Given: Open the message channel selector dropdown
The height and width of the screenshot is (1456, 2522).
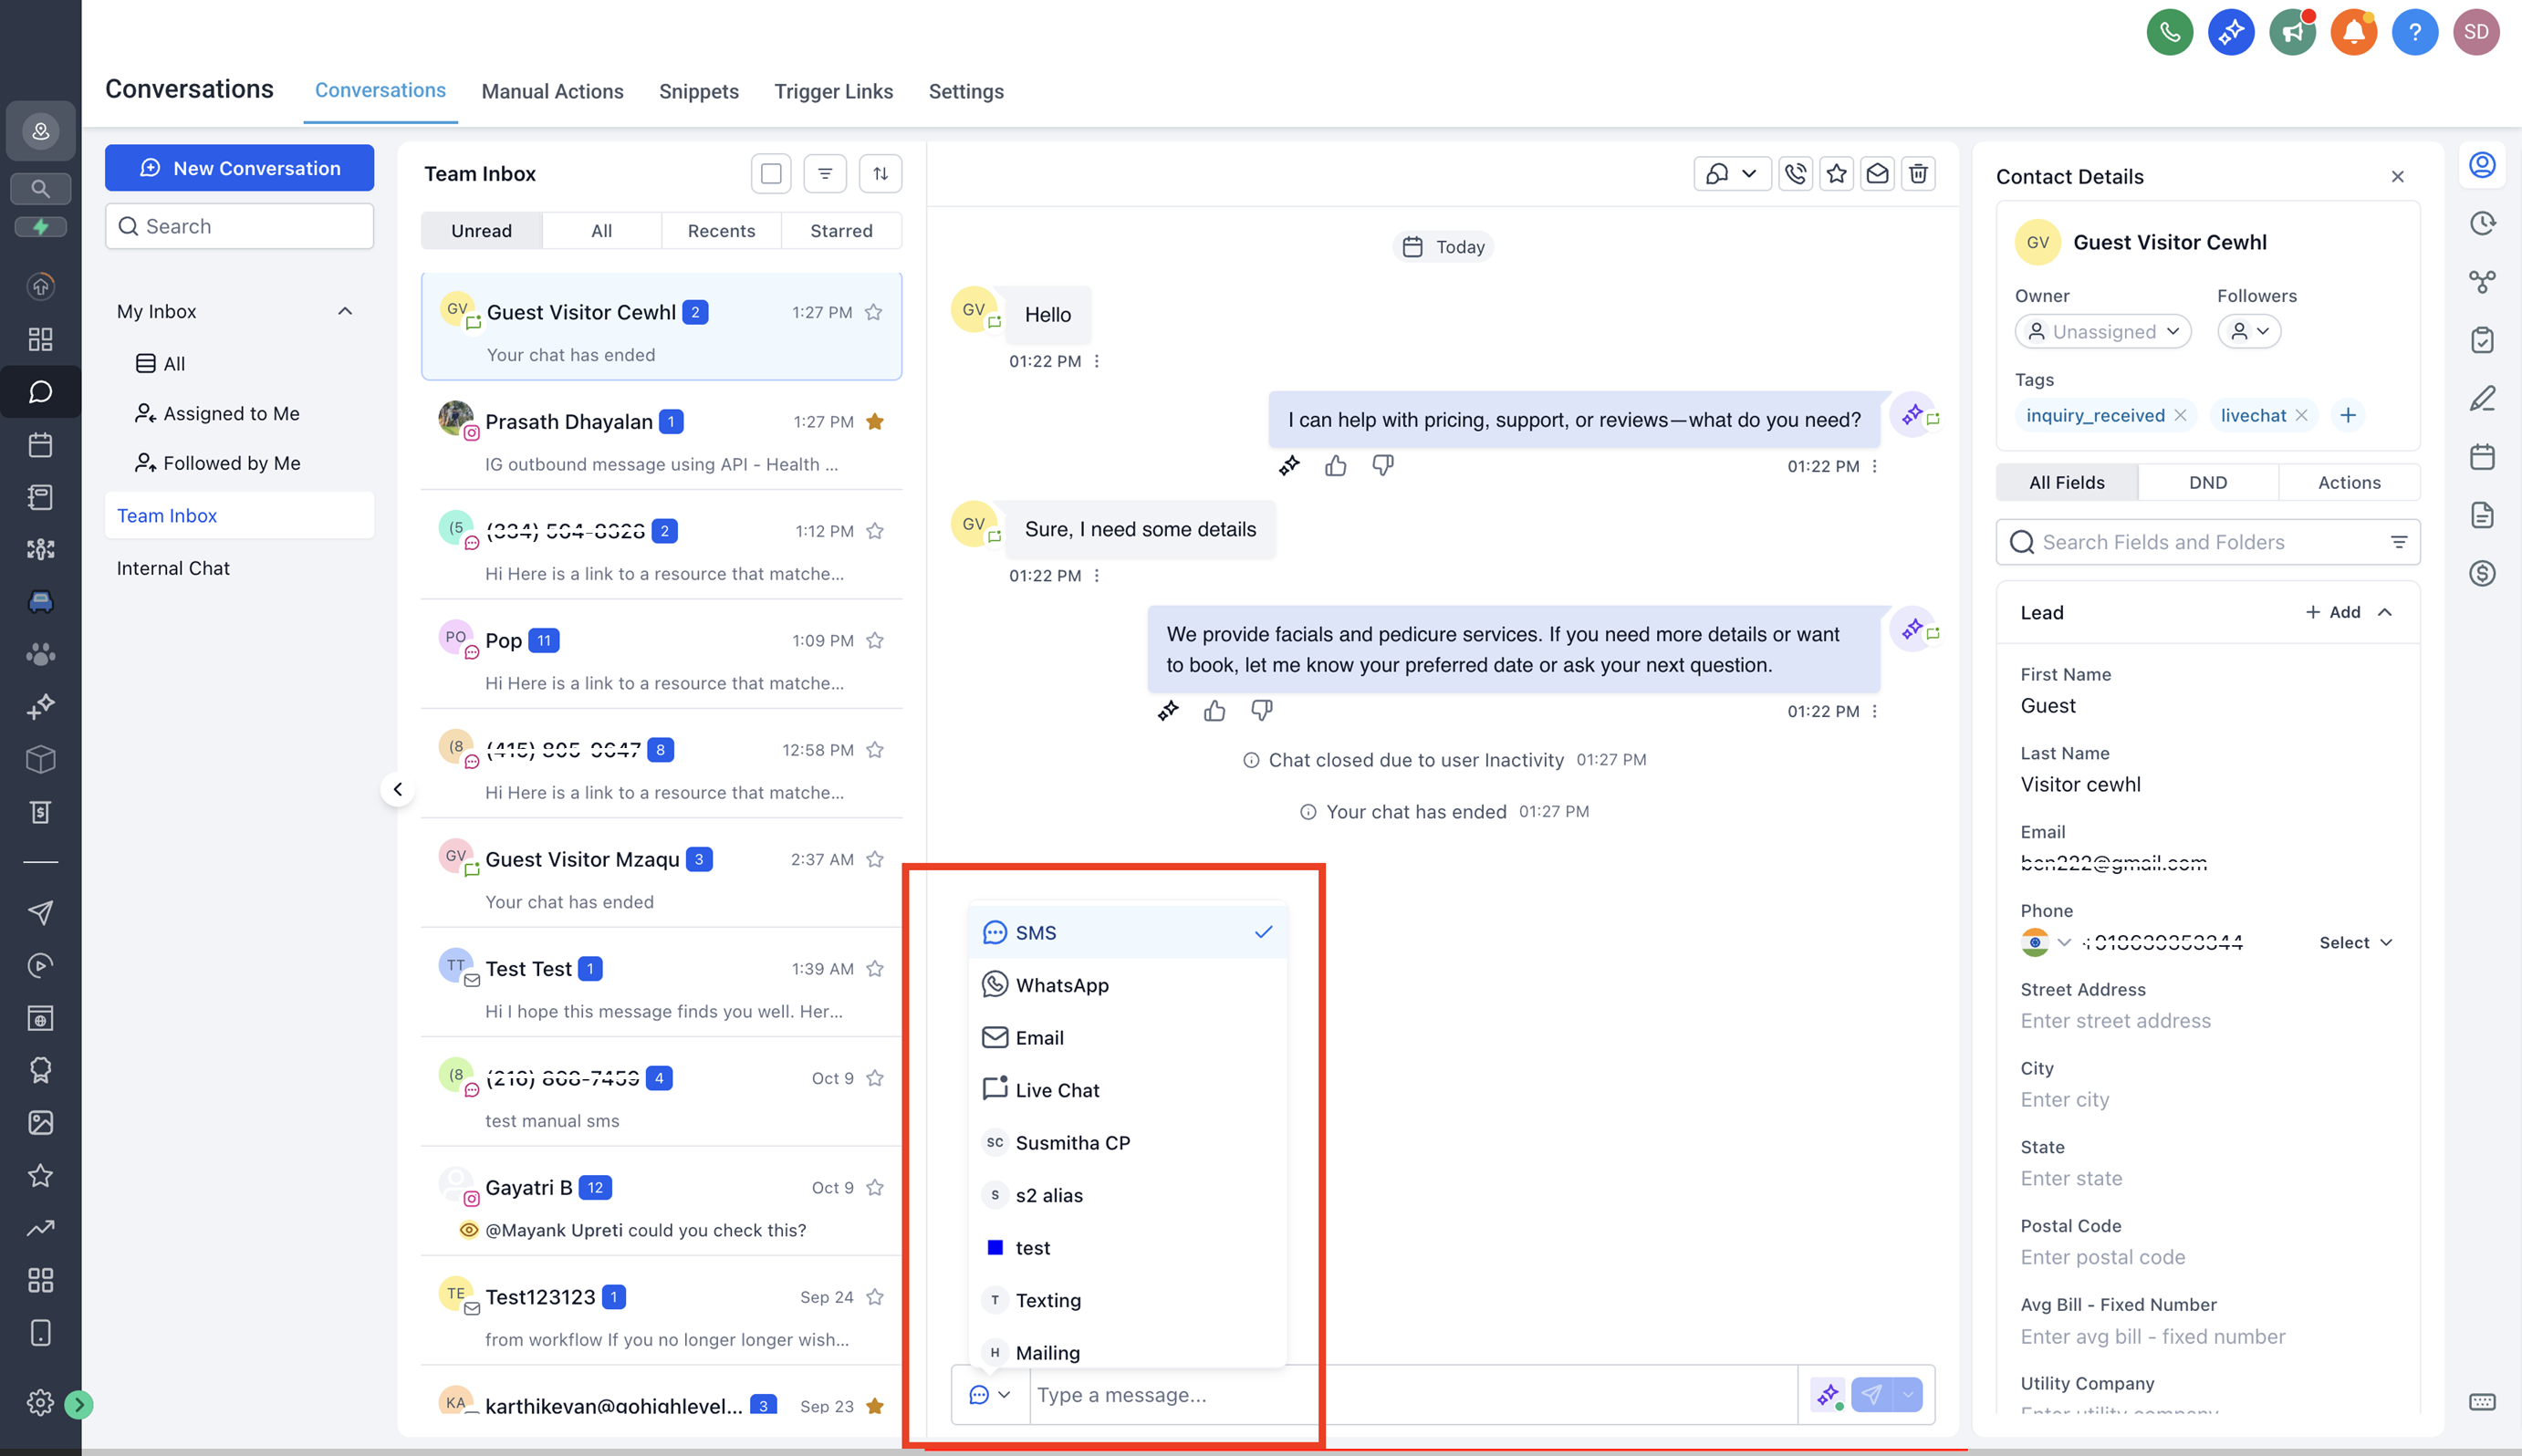Looking at the screenshot, I should 990,1395.
